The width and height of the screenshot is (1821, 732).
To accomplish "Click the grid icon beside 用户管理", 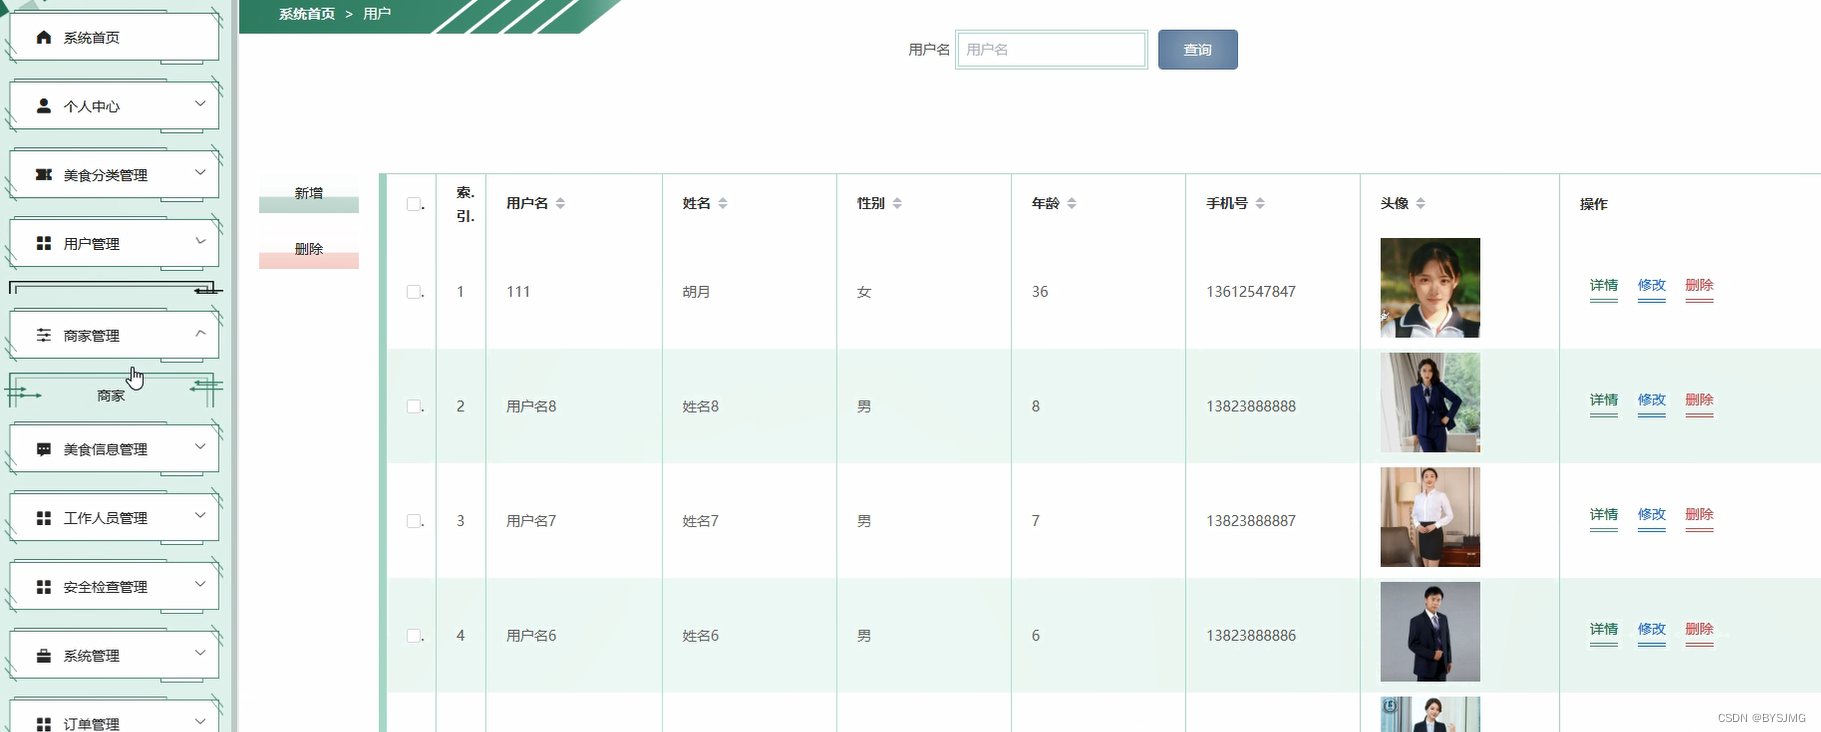I will click(43, 243).
